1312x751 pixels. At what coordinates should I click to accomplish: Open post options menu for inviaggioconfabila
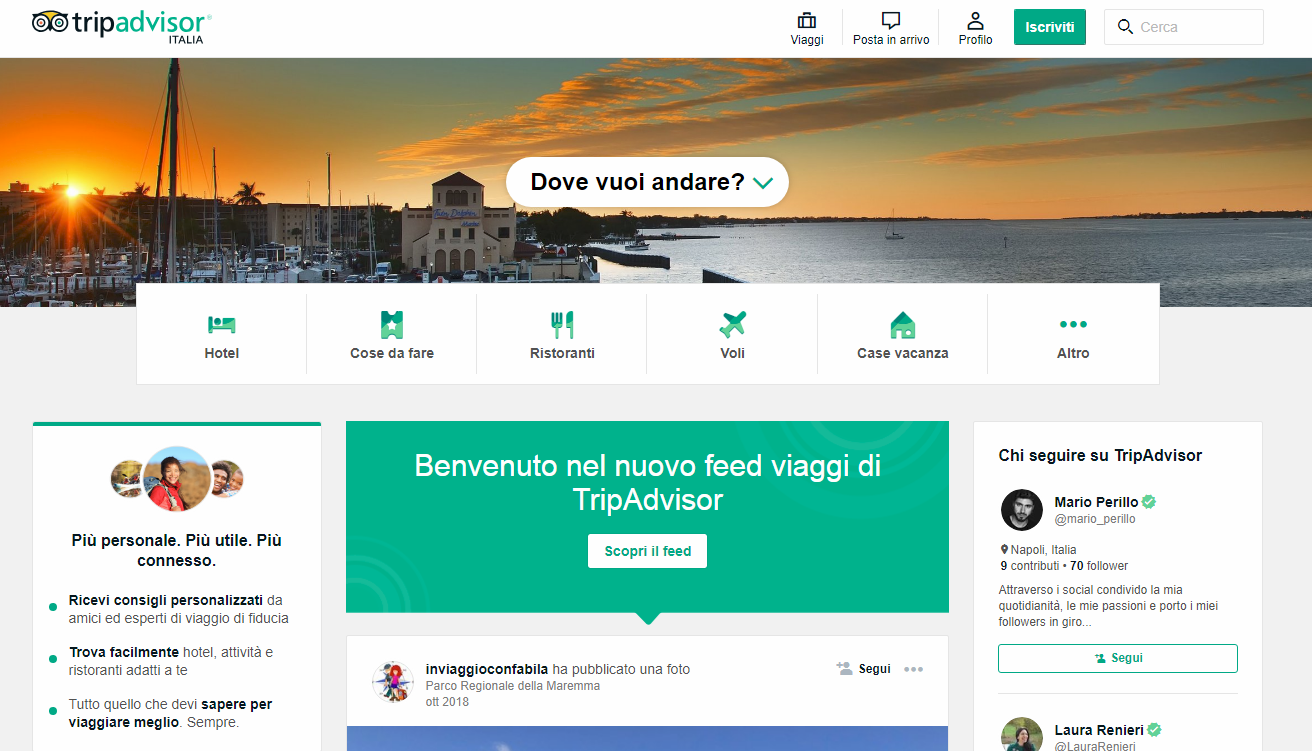pyautogui.click(x=914, y=669)
